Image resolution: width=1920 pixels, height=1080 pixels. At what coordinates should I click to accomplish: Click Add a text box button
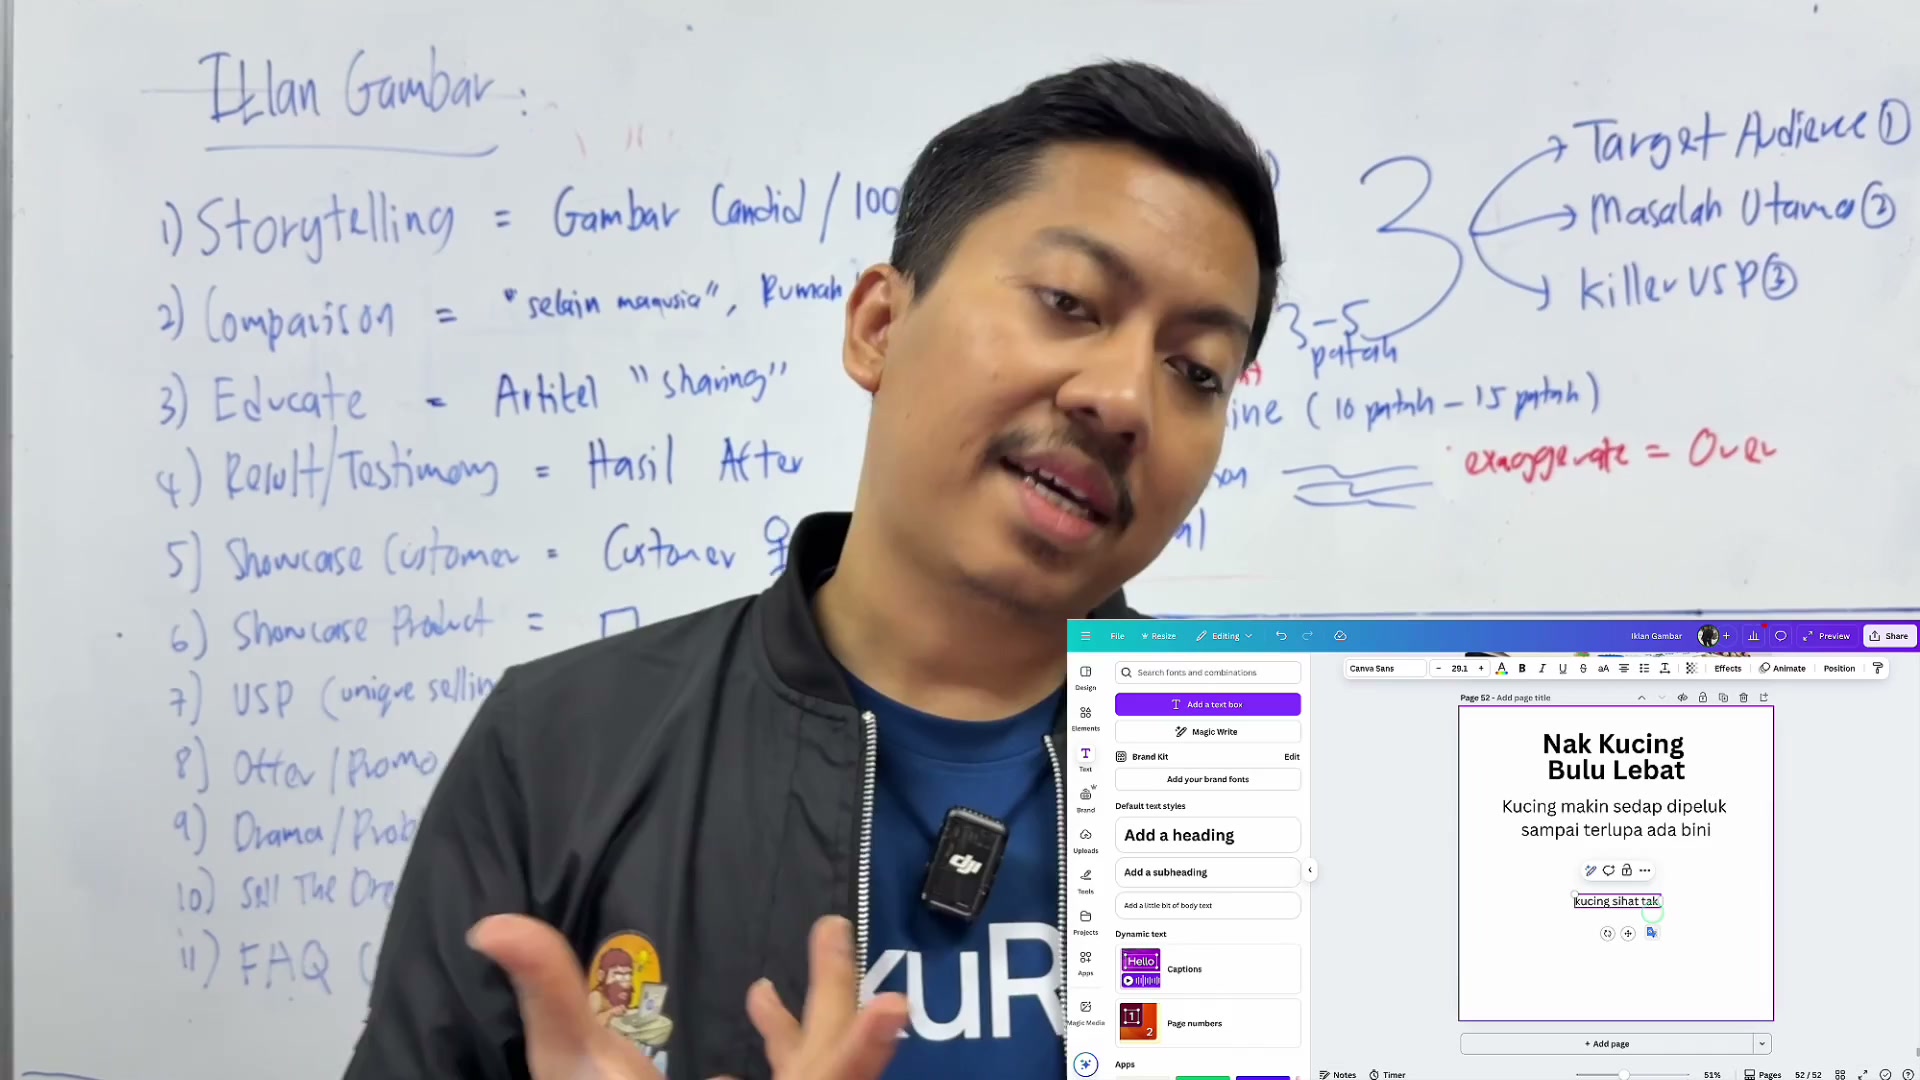coord(1208,704)
